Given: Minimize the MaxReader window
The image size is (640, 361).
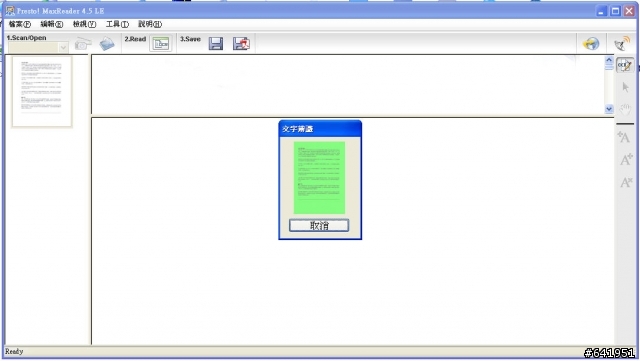Looking at the screenshot, I should [601, 11].
